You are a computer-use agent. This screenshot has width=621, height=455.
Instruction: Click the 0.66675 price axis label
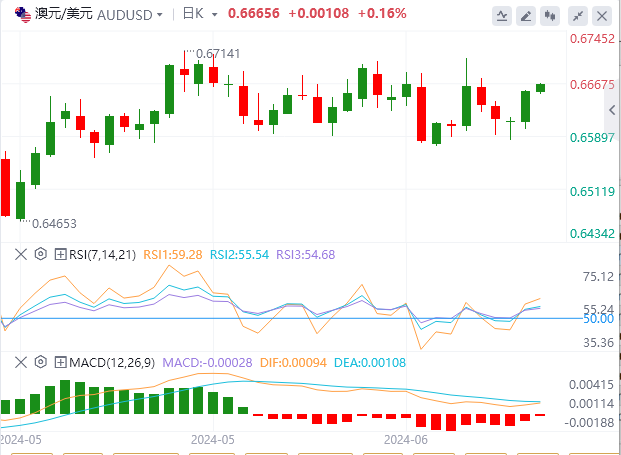coord(592,85)
